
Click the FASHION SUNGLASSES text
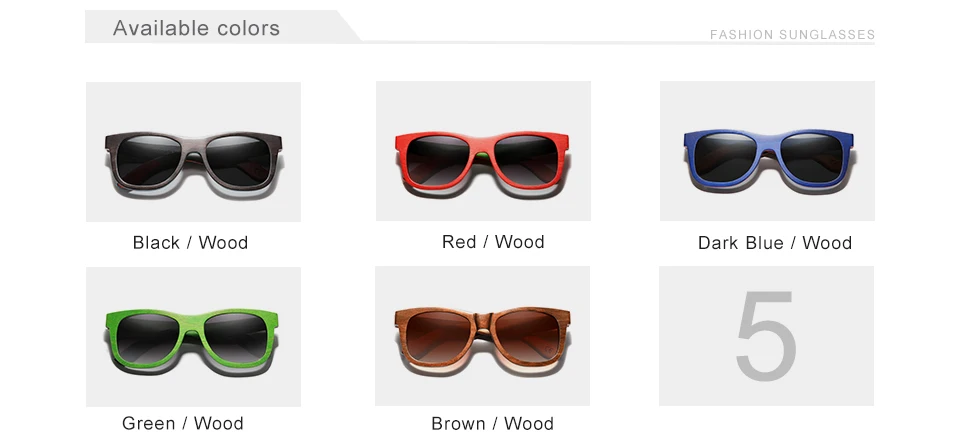point(792,35)
